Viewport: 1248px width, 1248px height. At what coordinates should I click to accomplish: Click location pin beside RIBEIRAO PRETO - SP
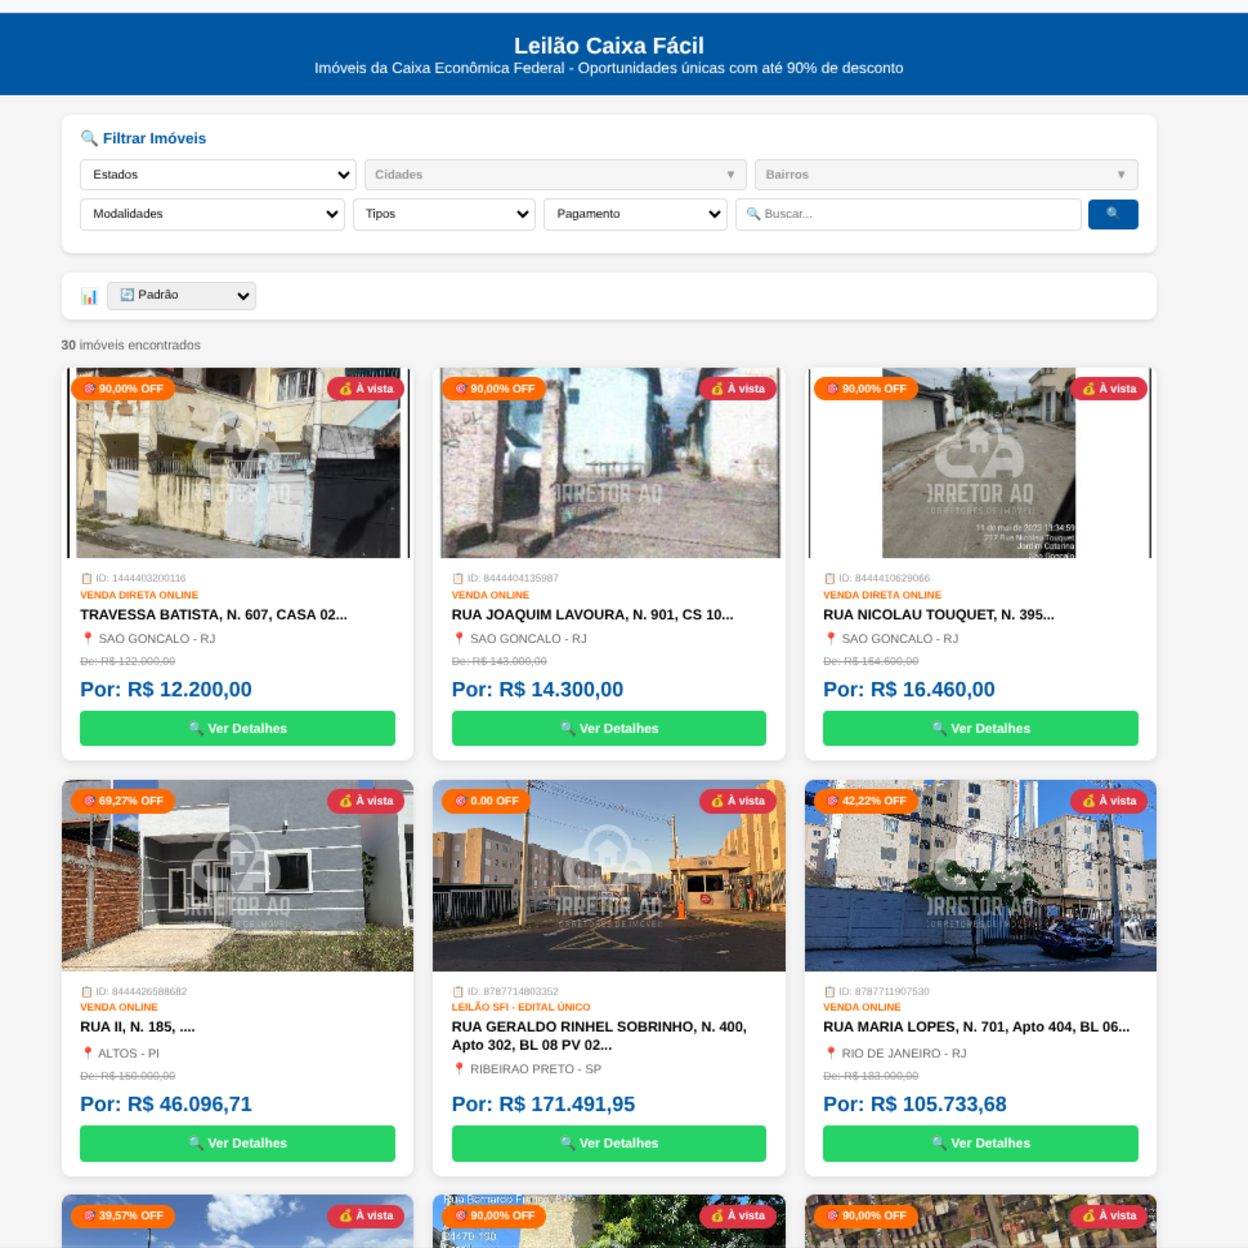pyautogui.click(x=459, y=1069)
